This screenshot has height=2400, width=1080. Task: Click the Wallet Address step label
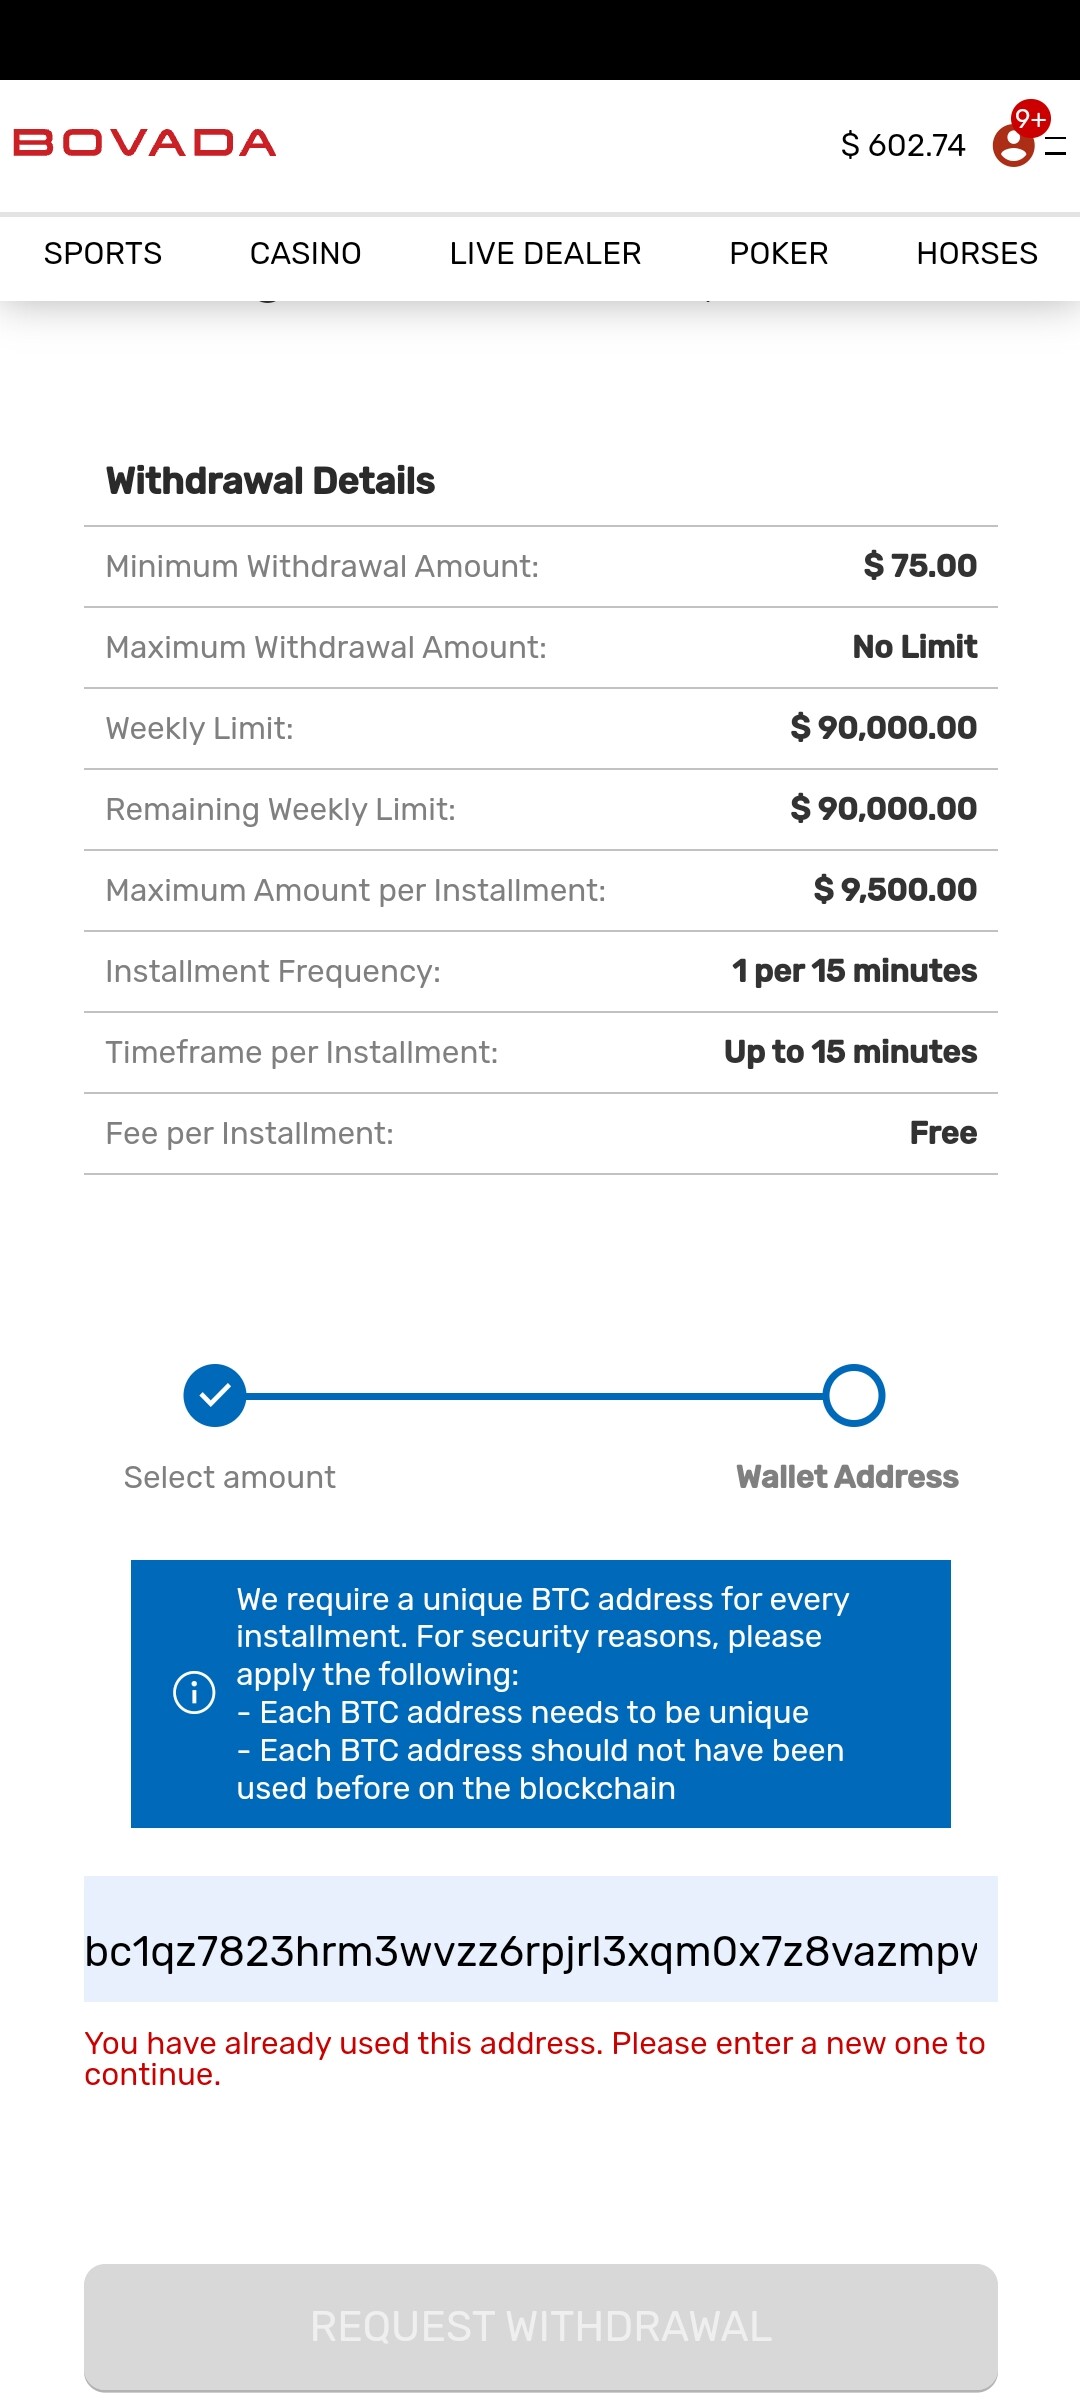click(847, 1477)
